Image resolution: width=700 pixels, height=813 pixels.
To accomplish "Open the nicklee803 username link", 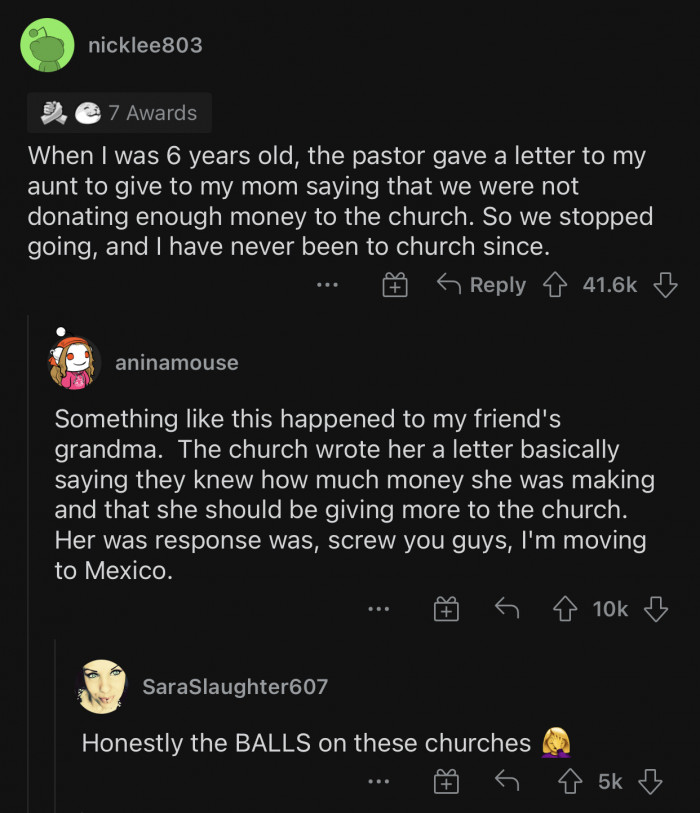I will point(144,45).
